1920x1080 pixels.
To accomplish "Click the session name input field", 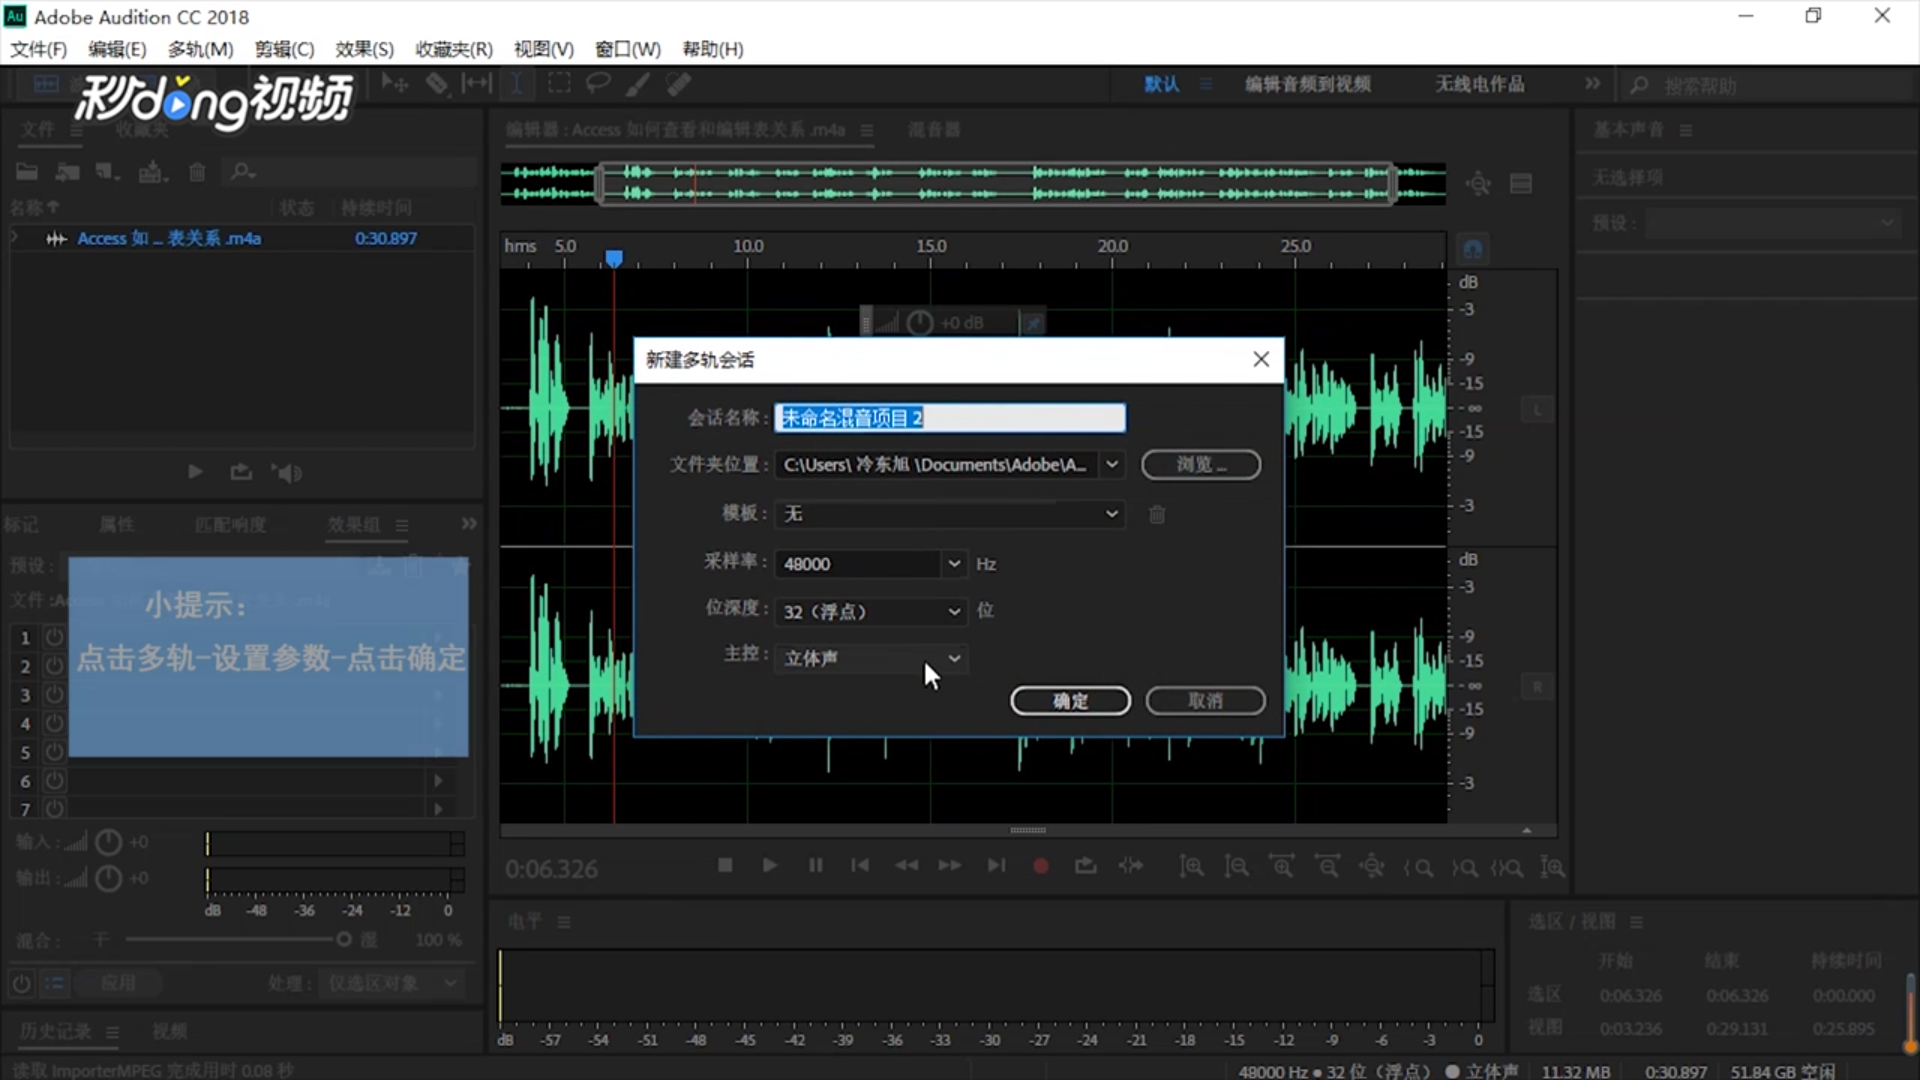I will [x=949, y=418].
